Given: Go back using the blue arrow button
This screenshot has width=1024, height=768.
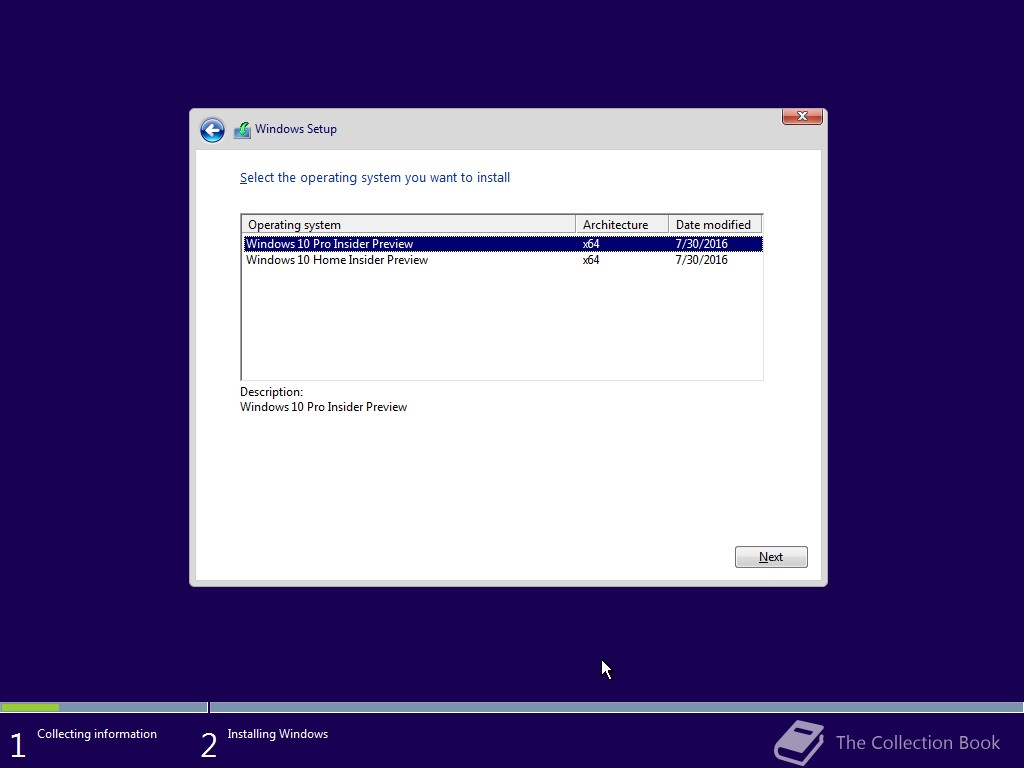Looking at the screenshot, I should (x=212, y=130).
